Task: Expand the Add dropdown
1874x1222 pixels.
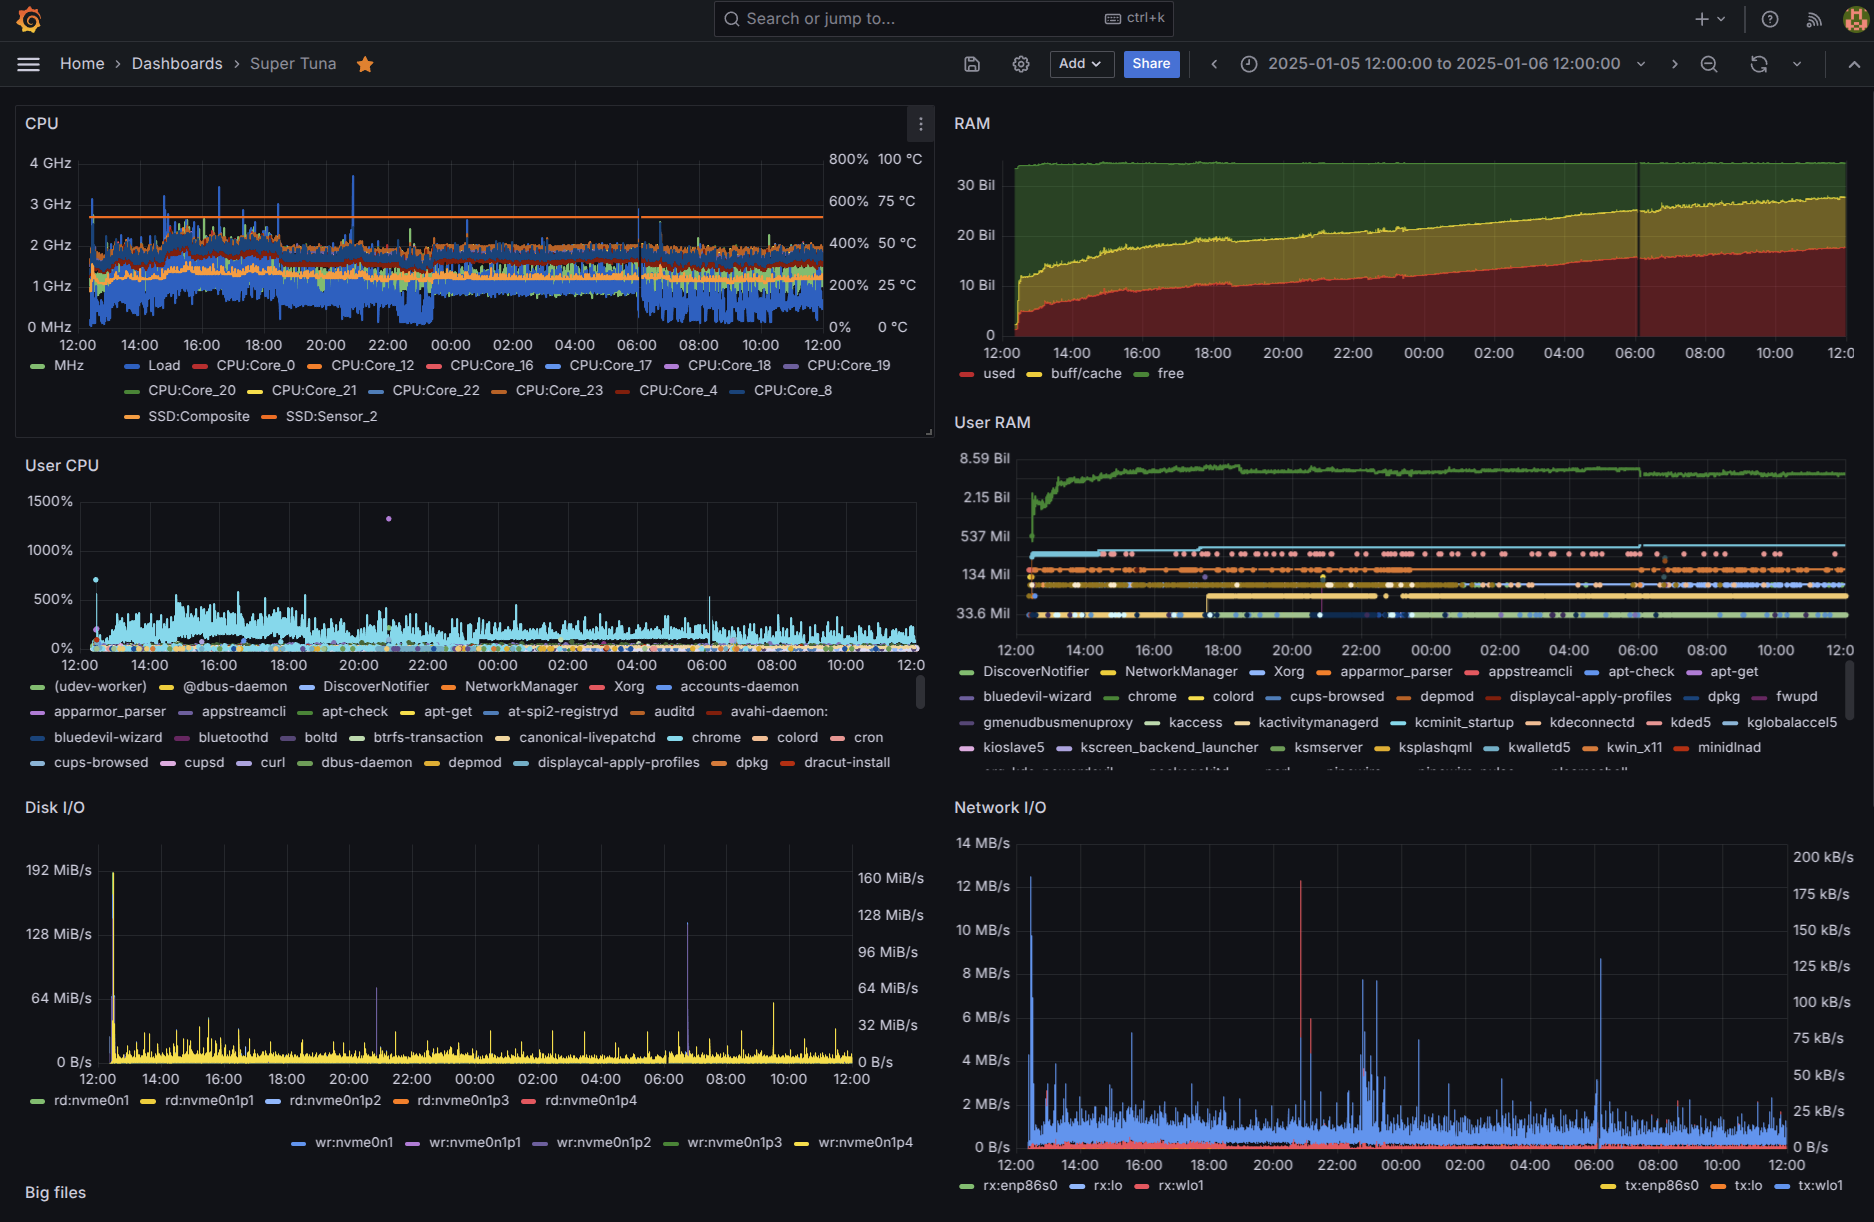Action: coord(1080,64)
